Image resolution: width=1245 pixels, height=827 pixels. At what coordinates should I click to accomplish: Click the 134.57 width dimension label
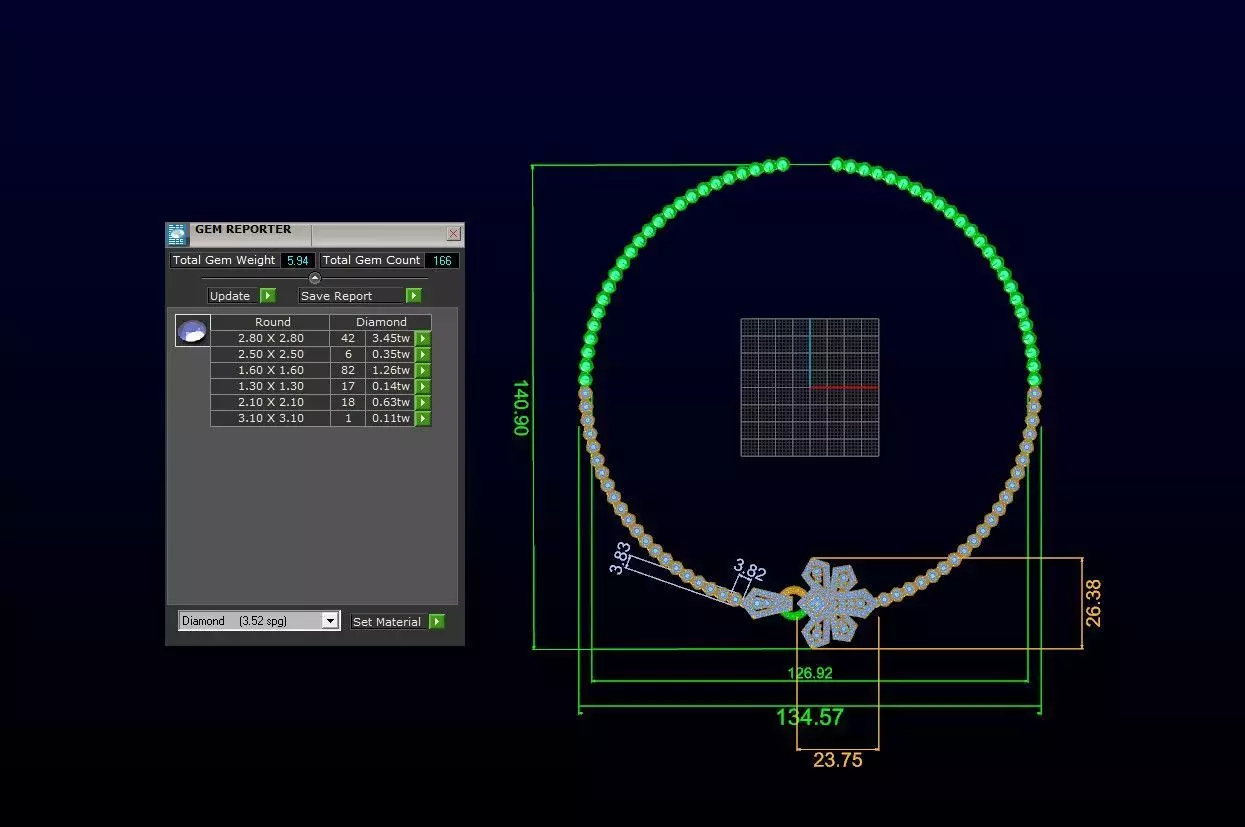810,717
